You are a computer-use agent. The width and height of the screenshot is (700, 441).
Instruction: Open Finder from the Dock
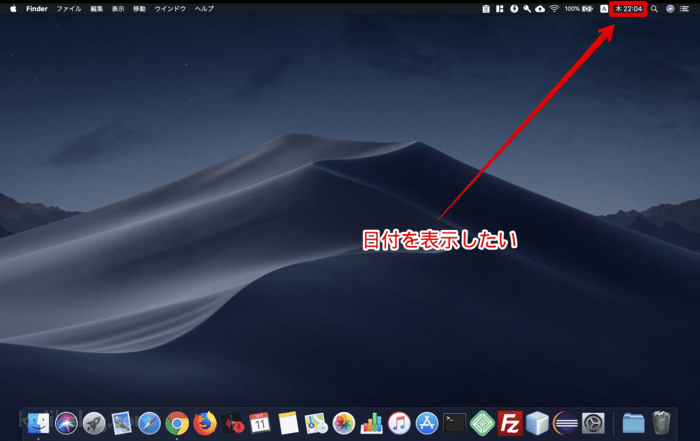38,423
